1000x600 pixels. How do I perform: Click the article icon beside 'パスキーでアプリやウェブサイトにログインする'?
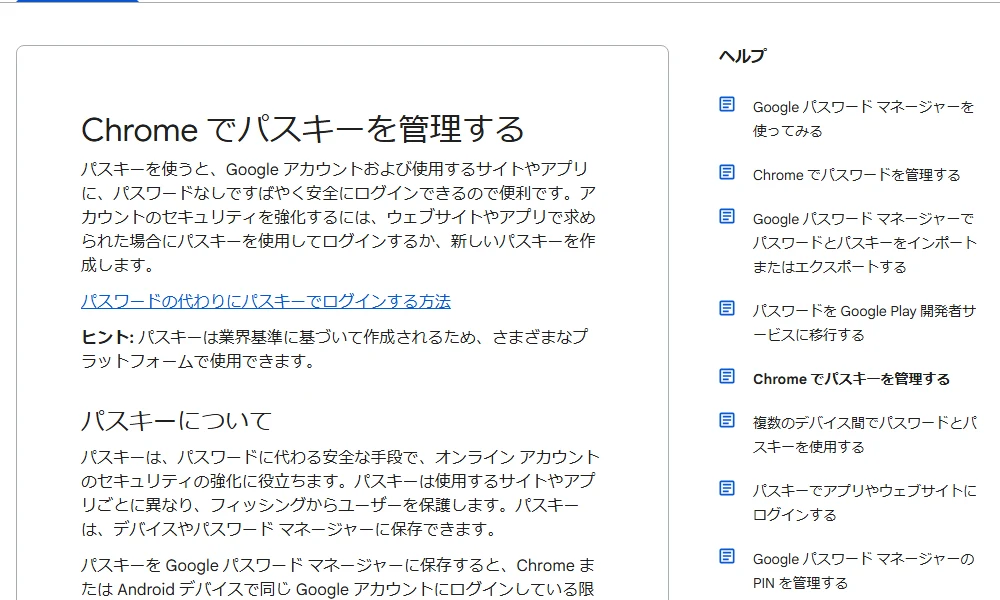point(727,488)
